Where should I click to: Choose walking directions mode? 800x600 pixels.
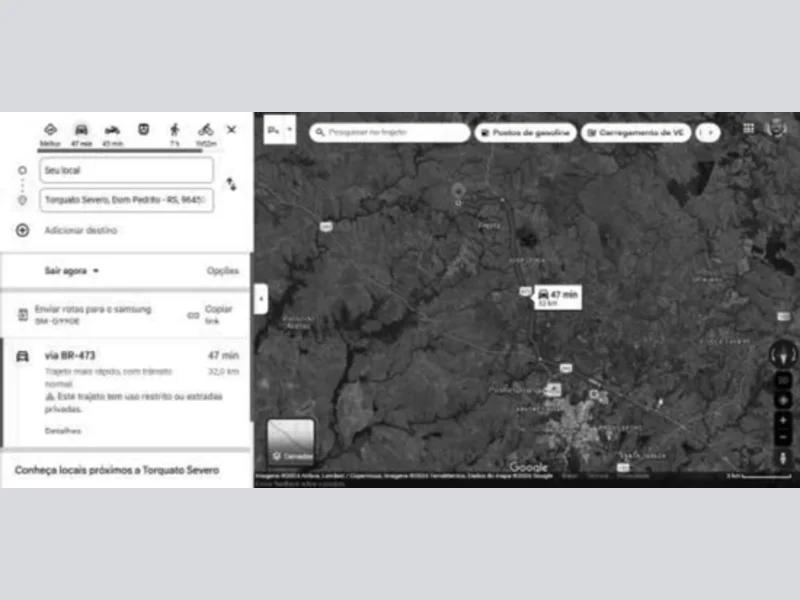pos(174,135)
